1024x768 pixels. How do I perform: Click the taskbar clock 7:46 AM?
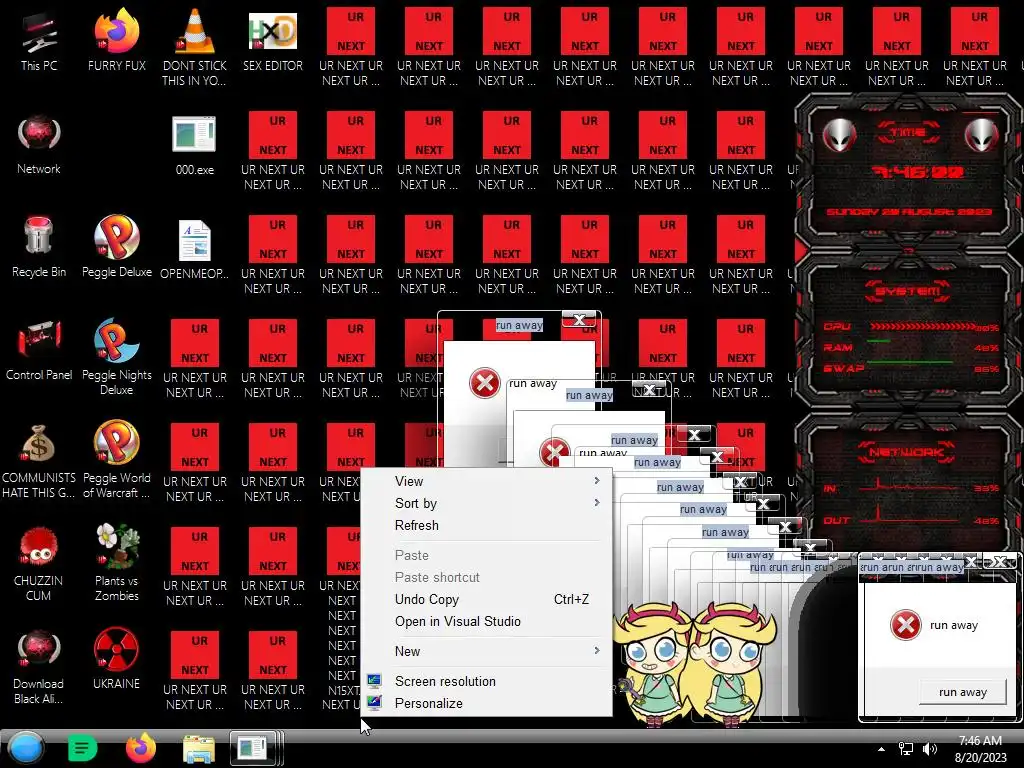pos(980,749)
